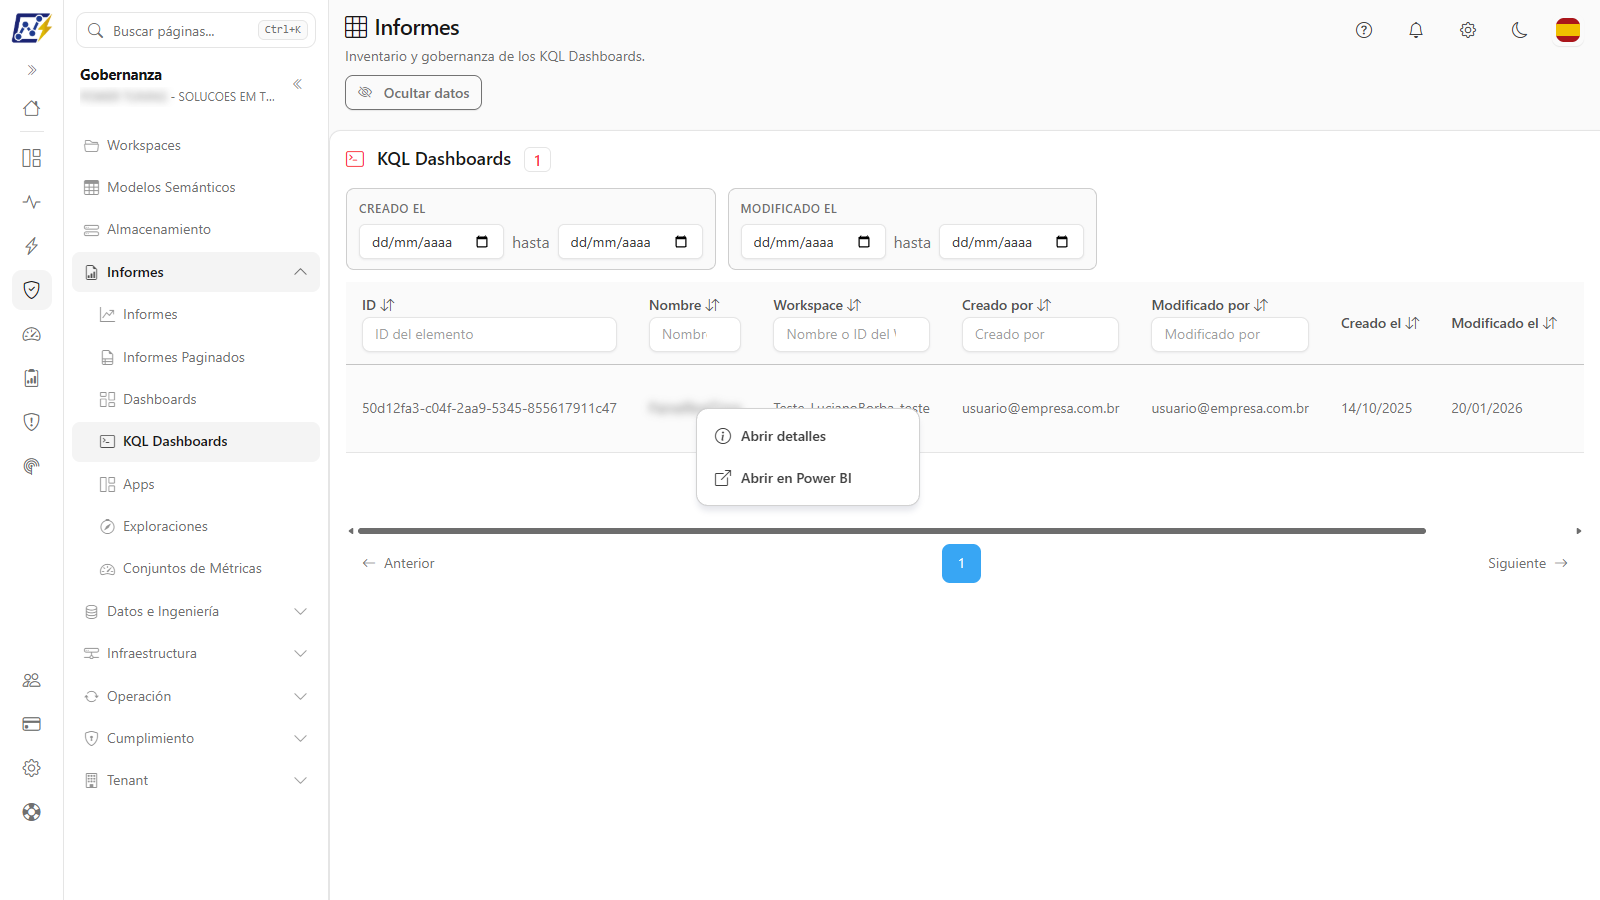Screen dimensions: 1600x900
Task: Sort table by ID column
Action: [388, 305]
